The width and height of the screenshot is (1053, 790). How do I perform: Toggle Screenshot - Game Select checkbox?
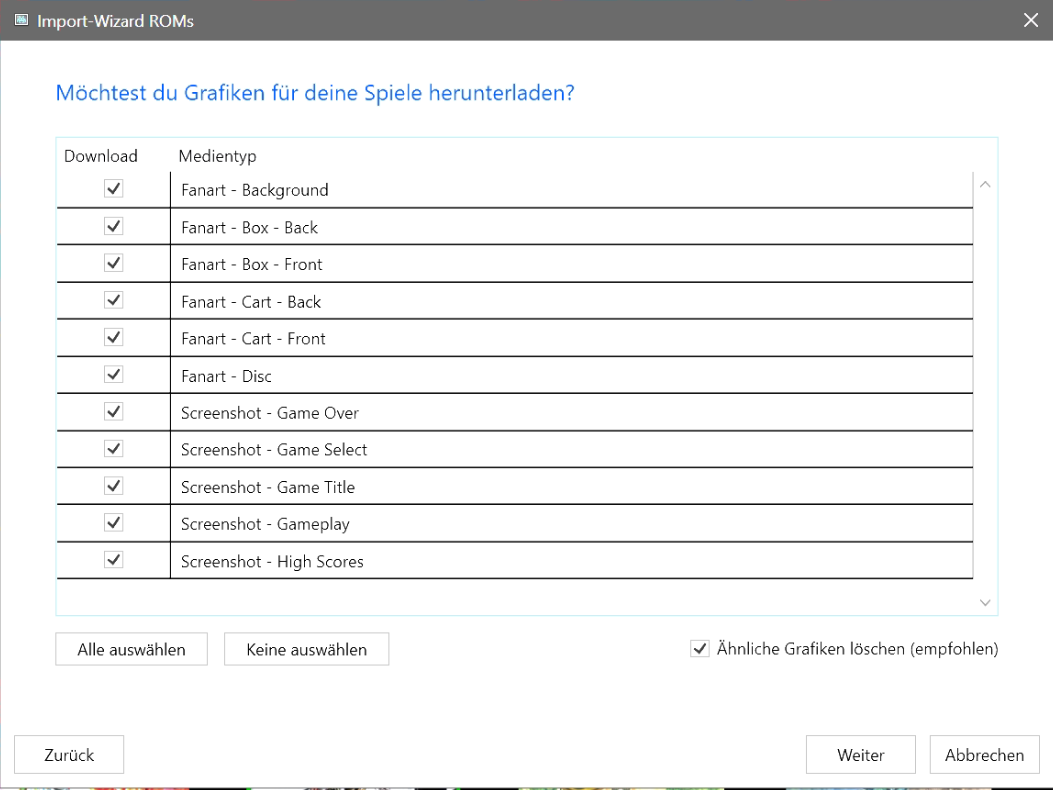pyautogui.click(x=114, y=449)
